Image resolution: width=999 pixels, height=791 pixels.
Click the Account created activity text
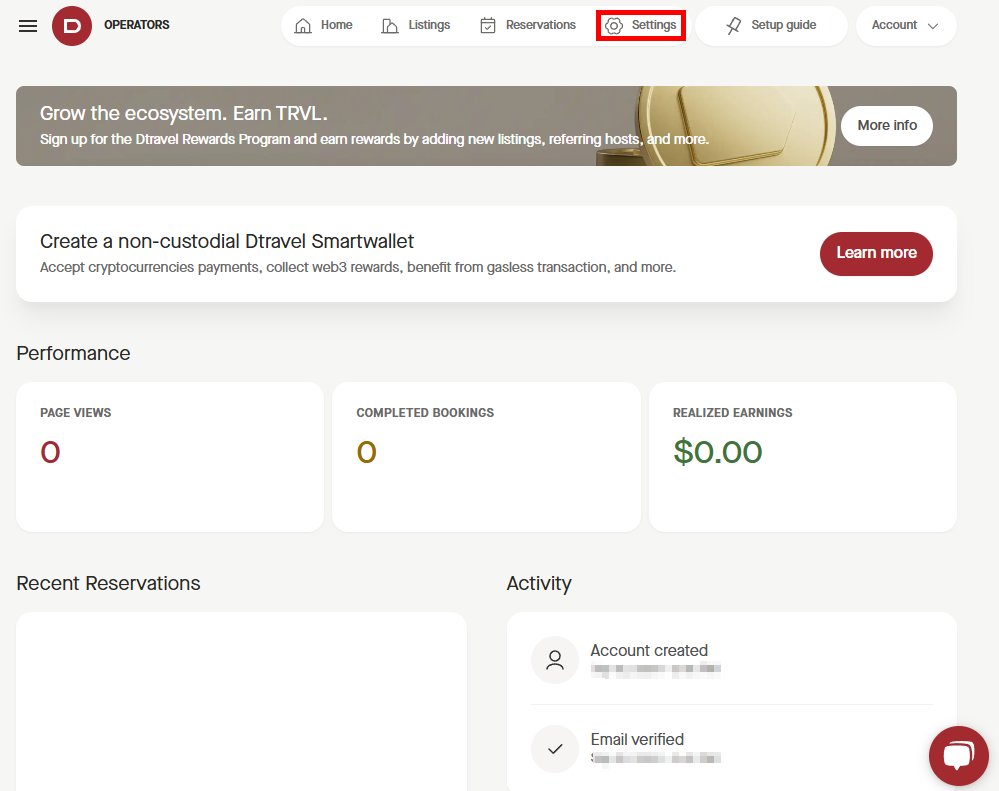649,650
